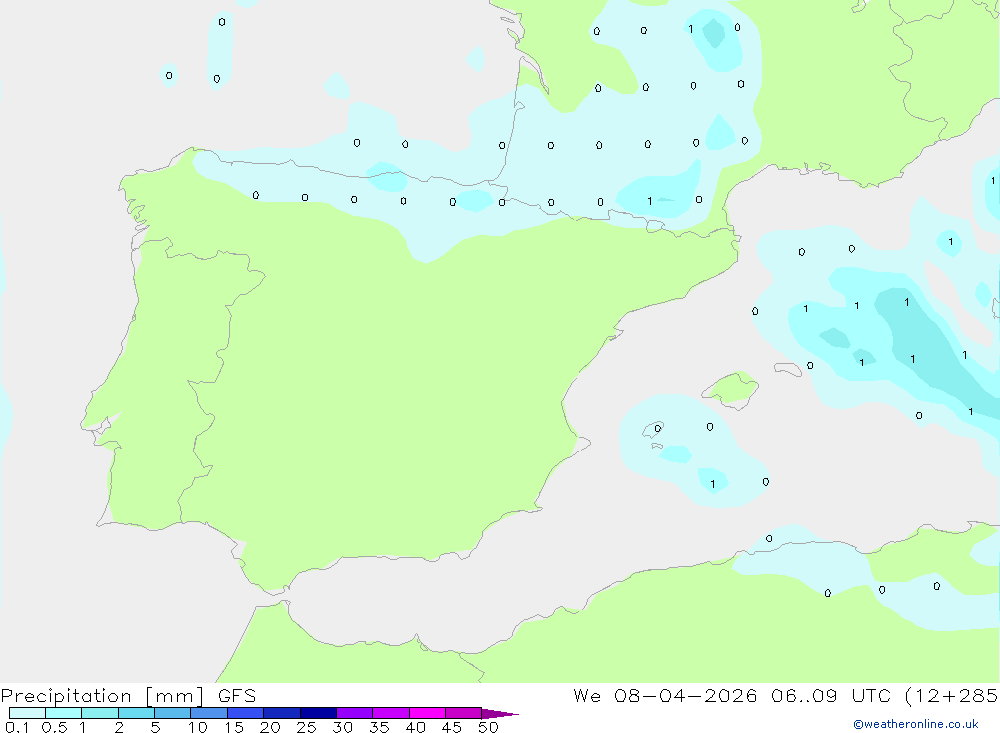This screenshot has height=733, width=1000.
Task: Select the 20–25 mm dark blue legend swatch
Action: point(281,713)
